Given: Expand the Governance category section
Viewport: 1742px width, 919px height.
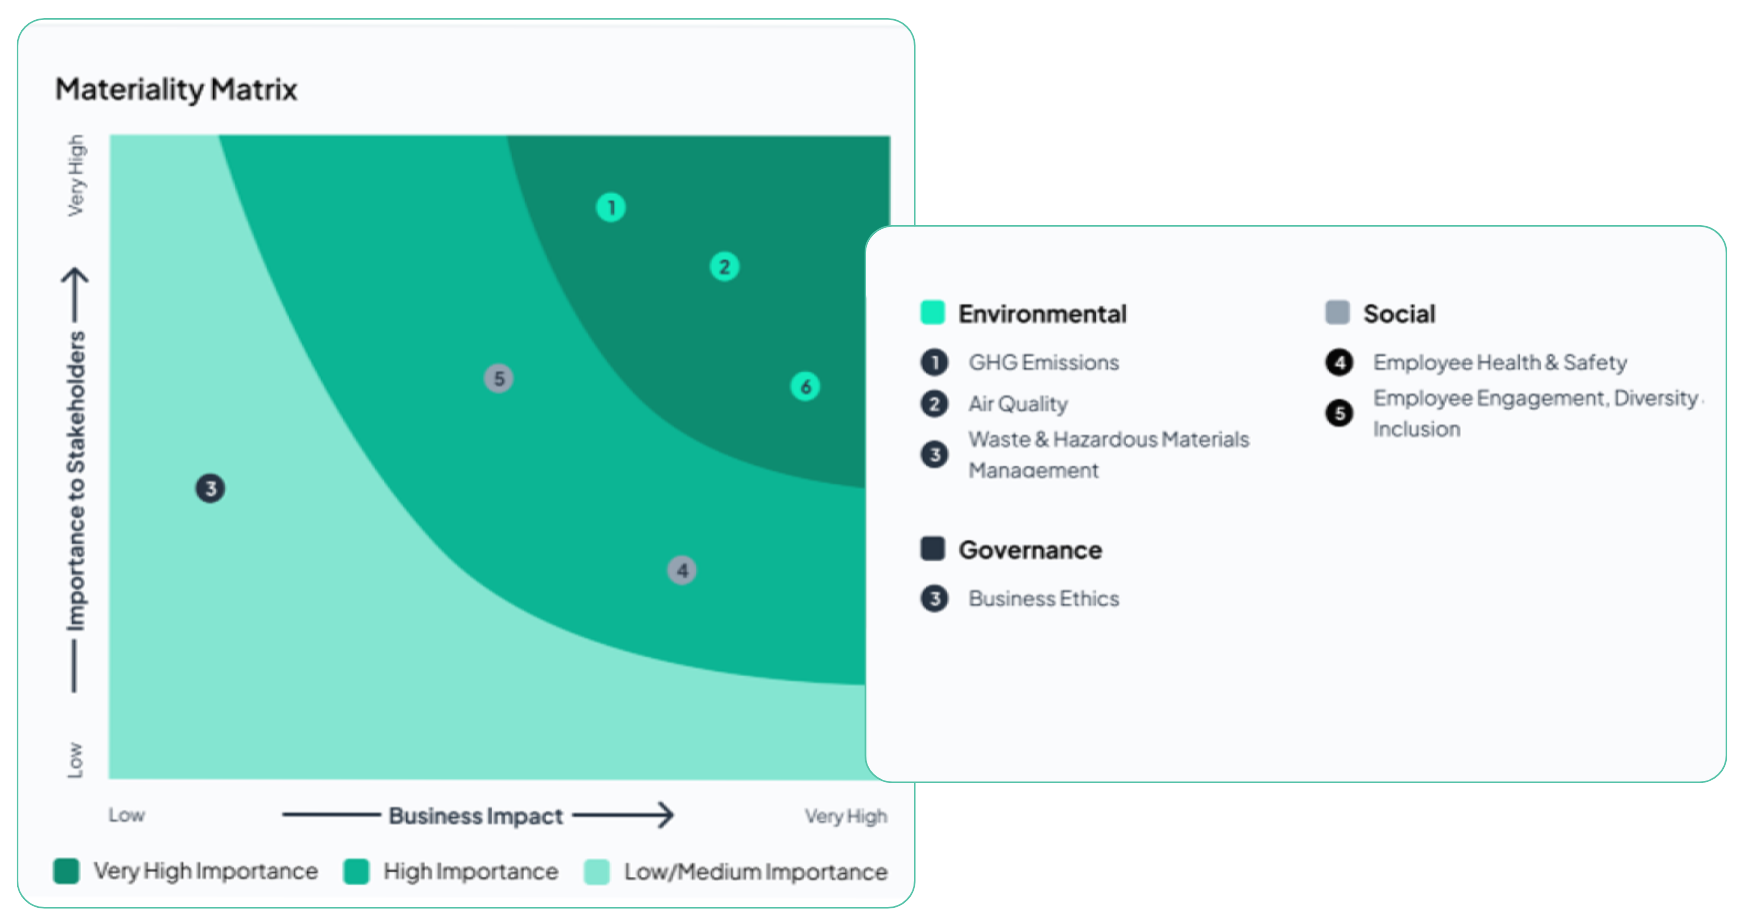Looking at the screenshot, I should (1031, 549).
